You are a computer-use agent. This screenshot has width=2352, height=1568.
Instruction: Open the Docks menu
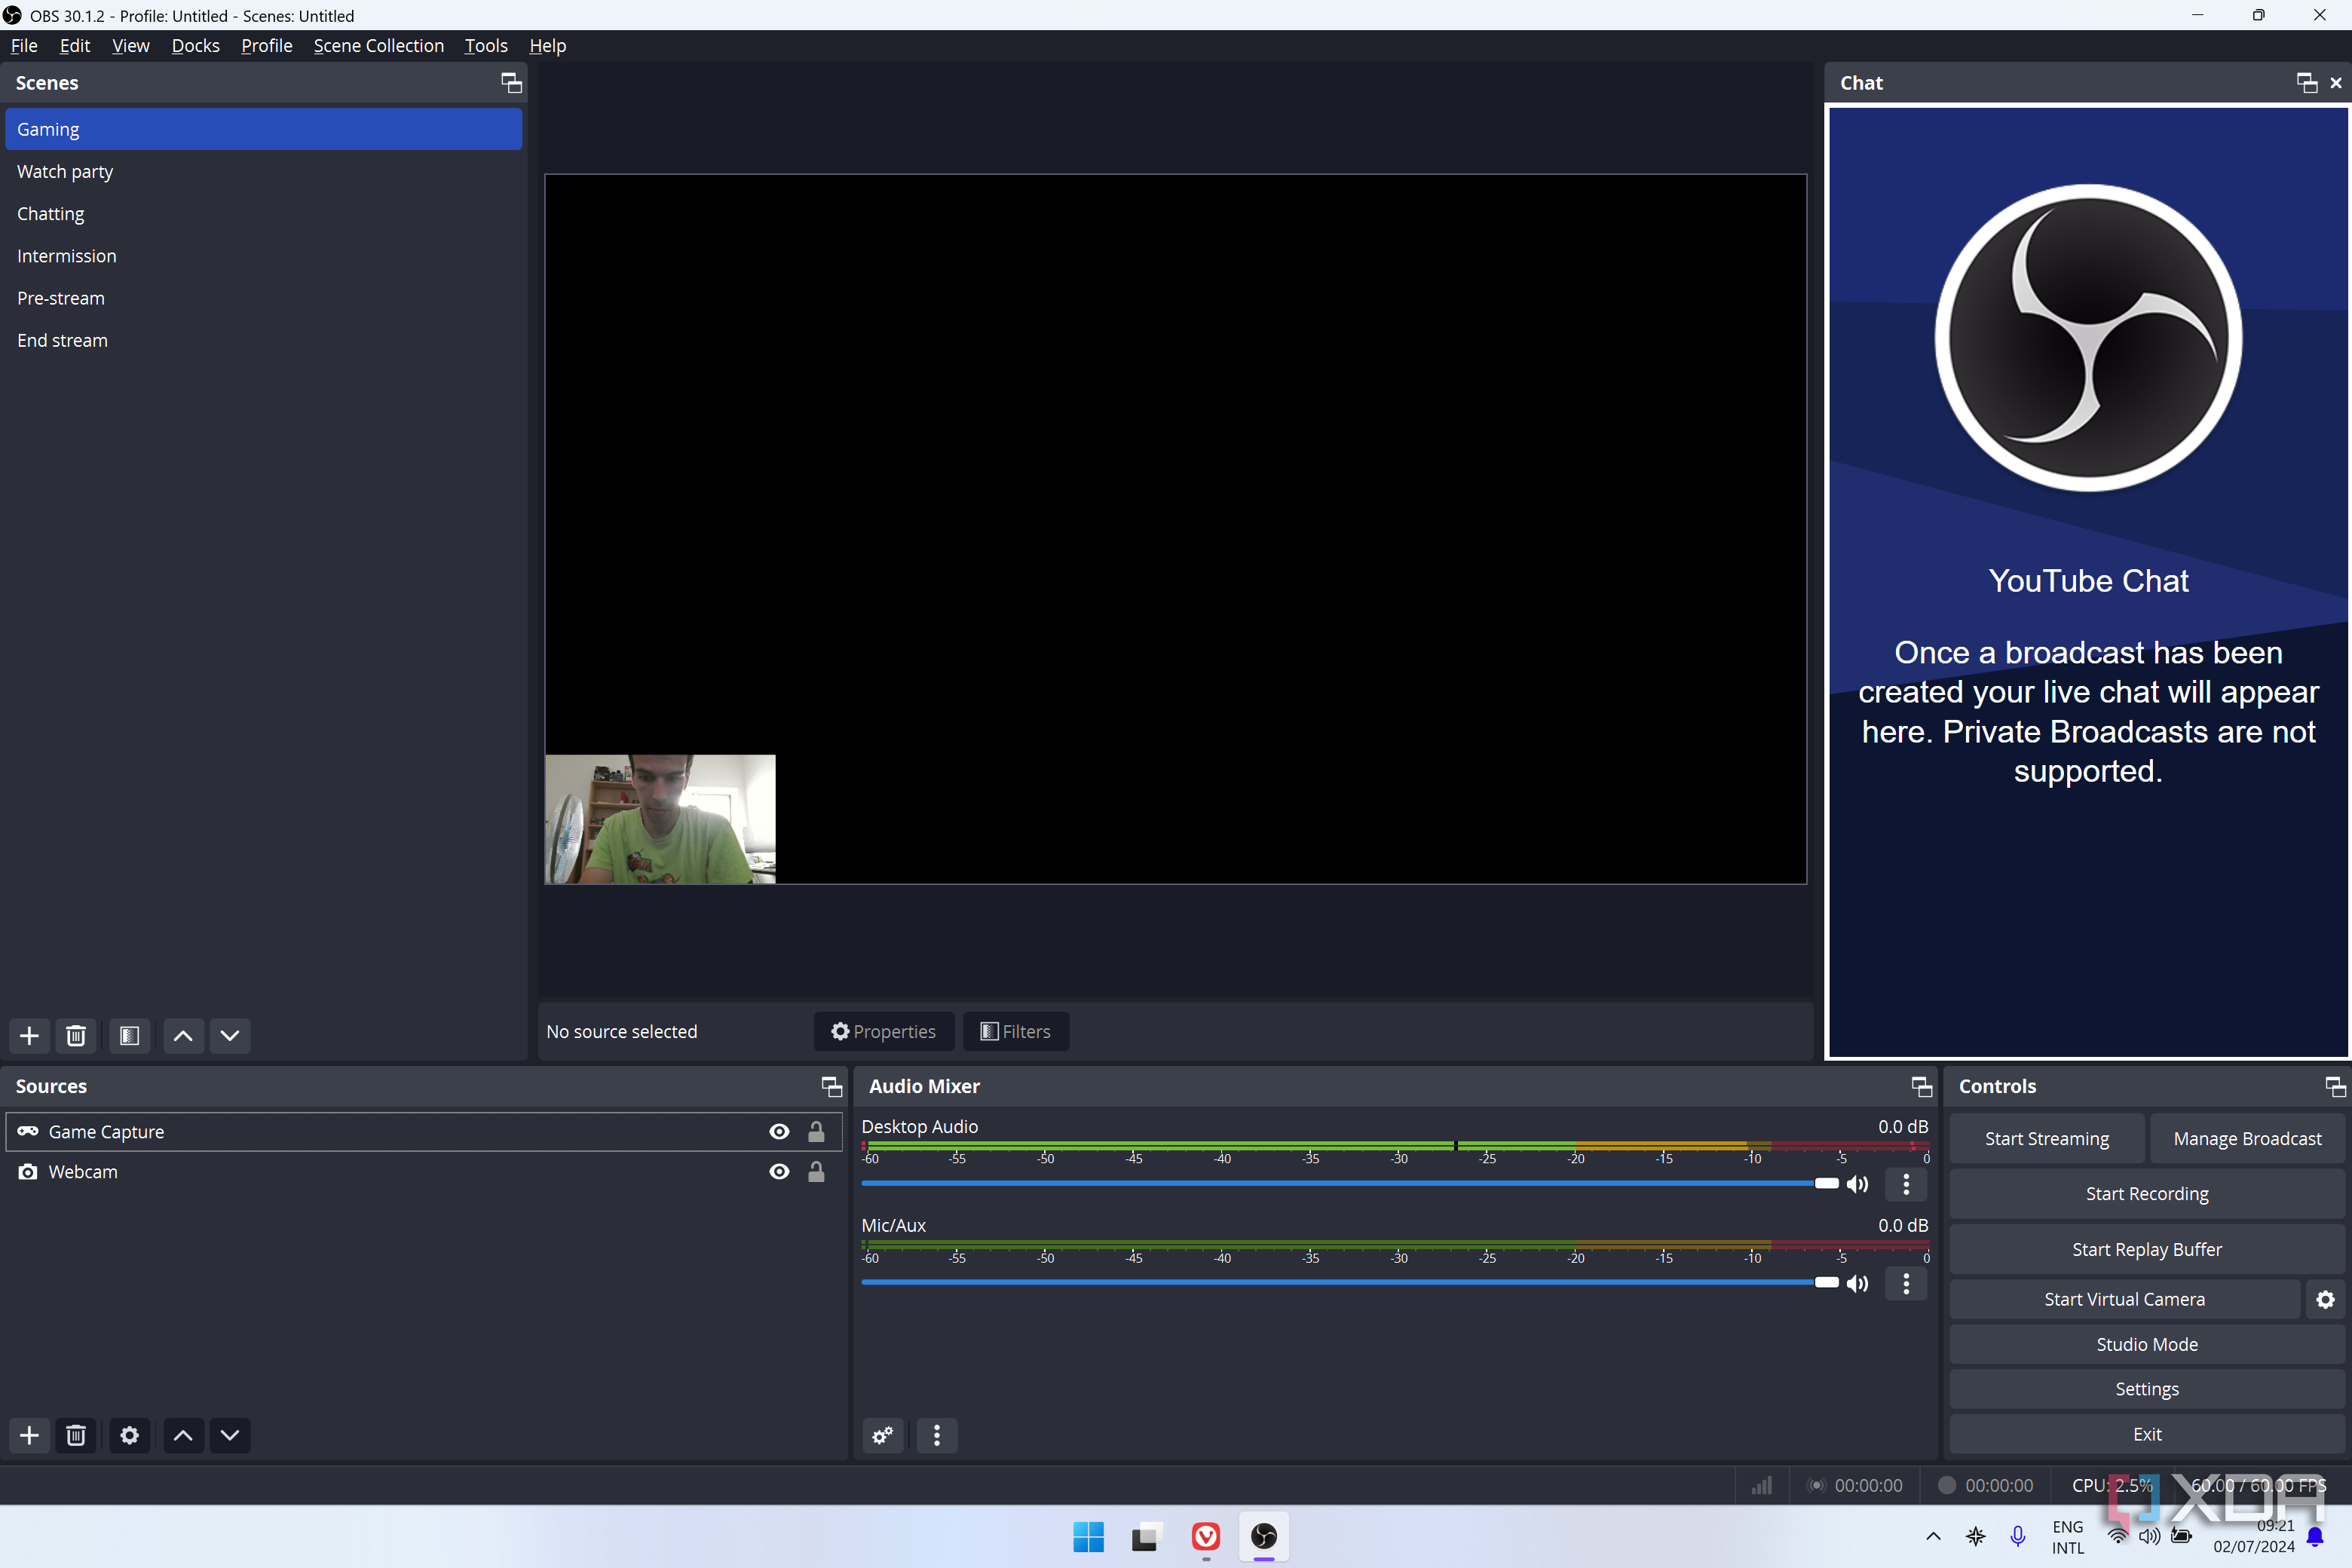[x=196, y=46]
